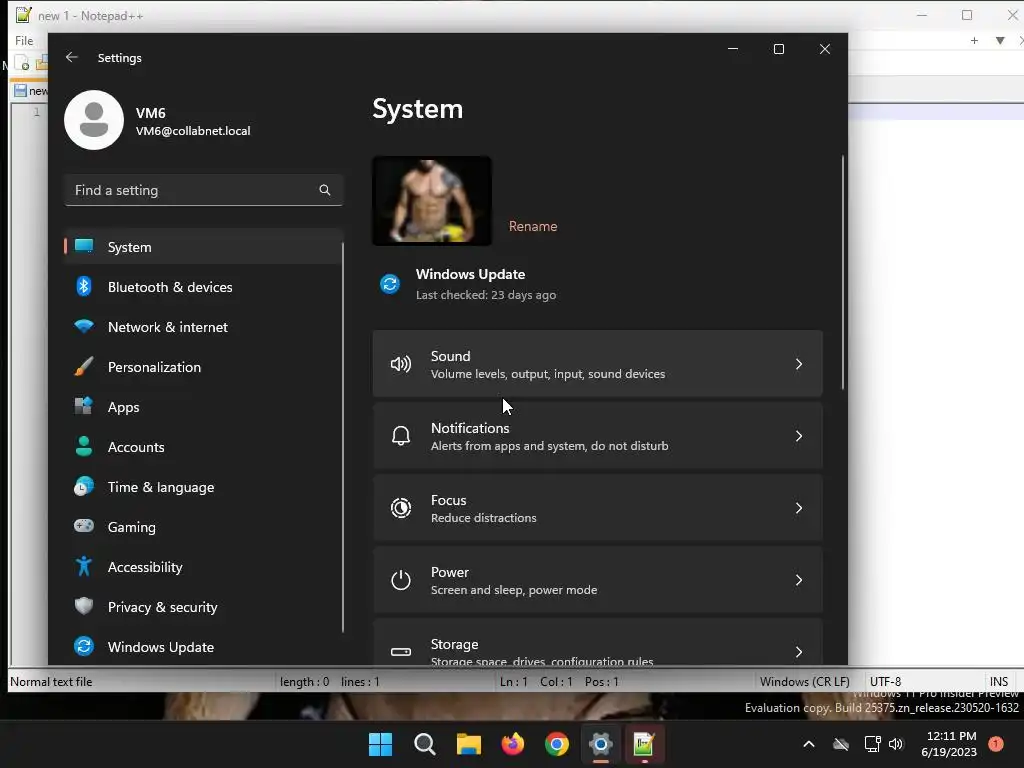Click the Storage drive icon
Screen dimensions: 1024x768
point(401,652)
